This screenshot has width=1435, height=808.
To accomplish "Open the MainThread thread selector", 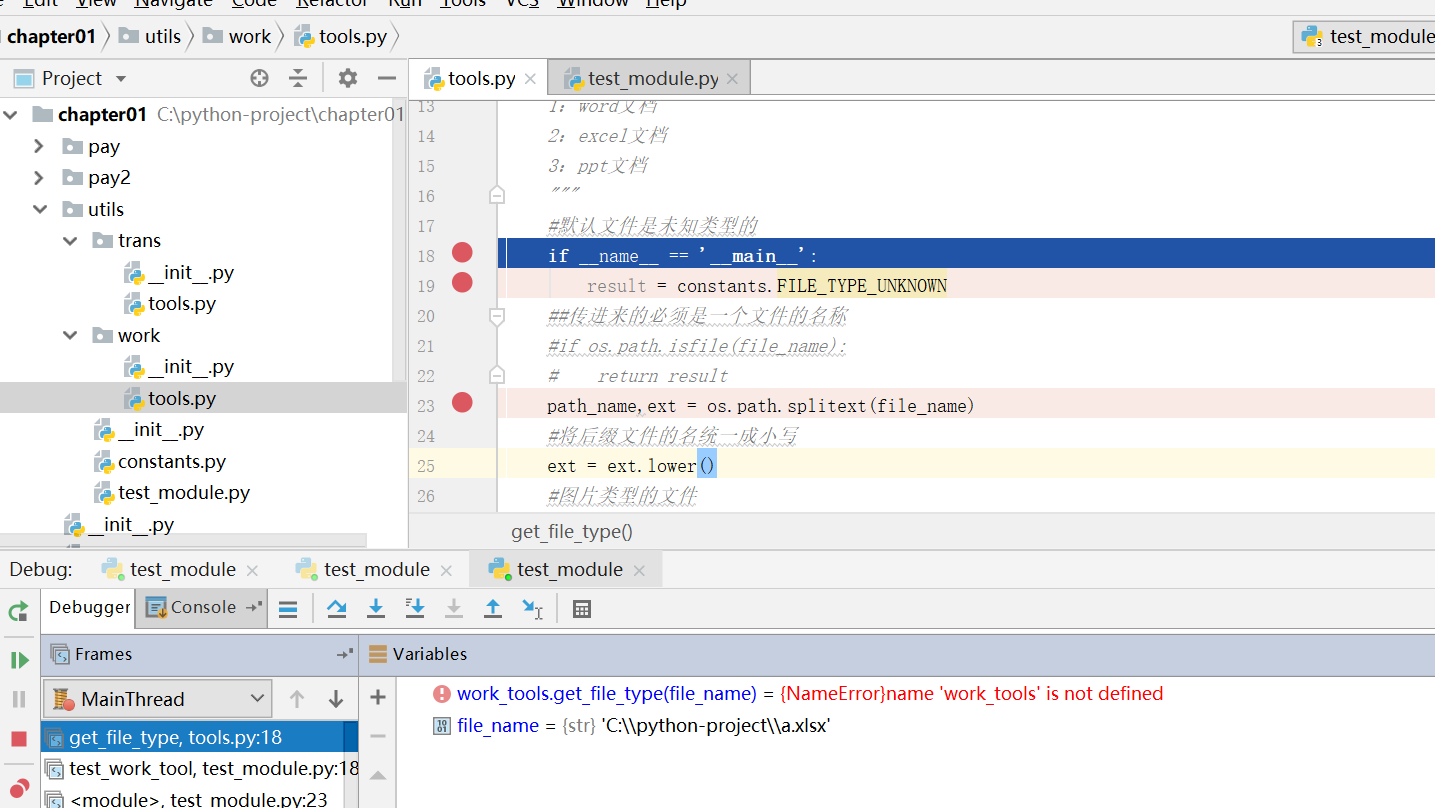I will coord(158,699).
